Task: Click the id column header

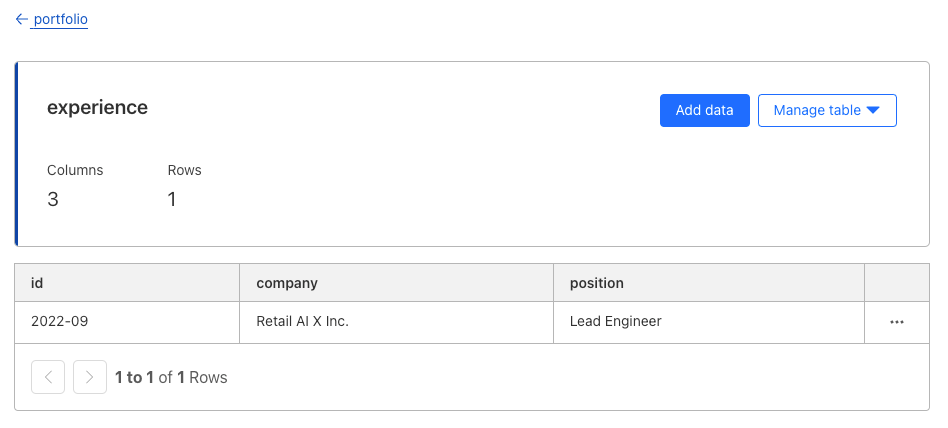Action: tap(127, 283)
